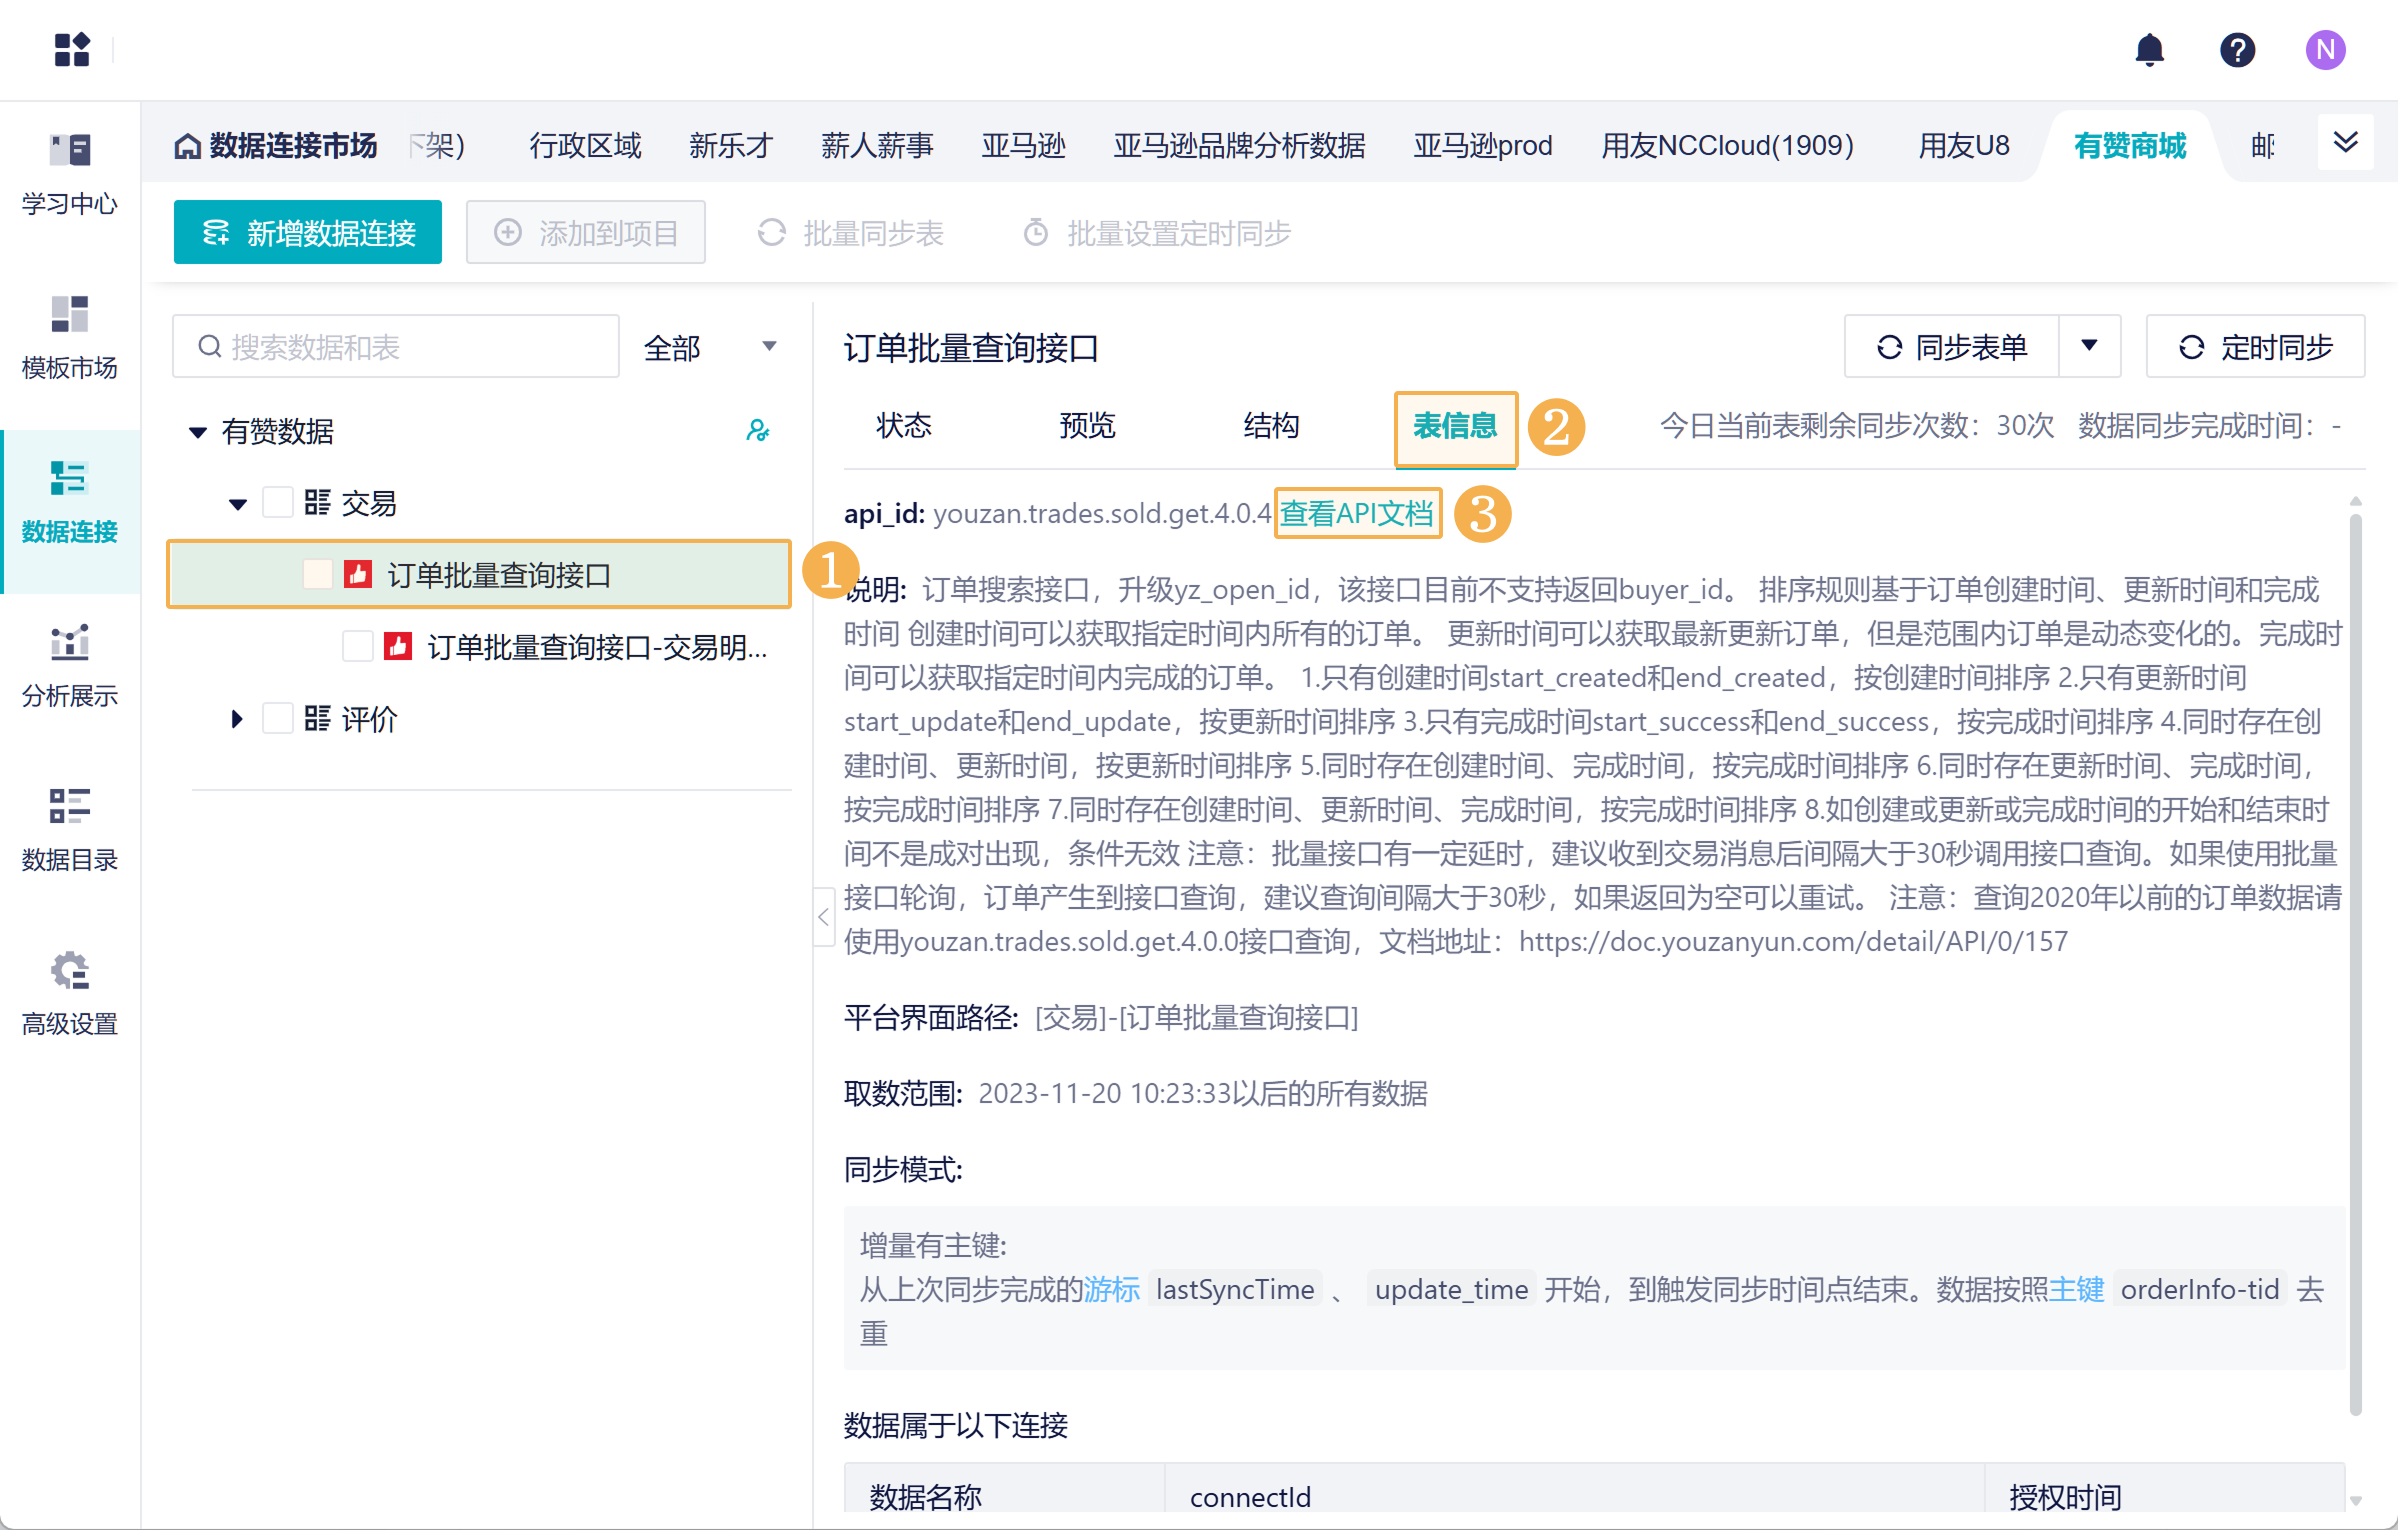Switch to the 结构 tab
The image size is (2398, 1530).
pyautogui.click(x=1271, y=426)
